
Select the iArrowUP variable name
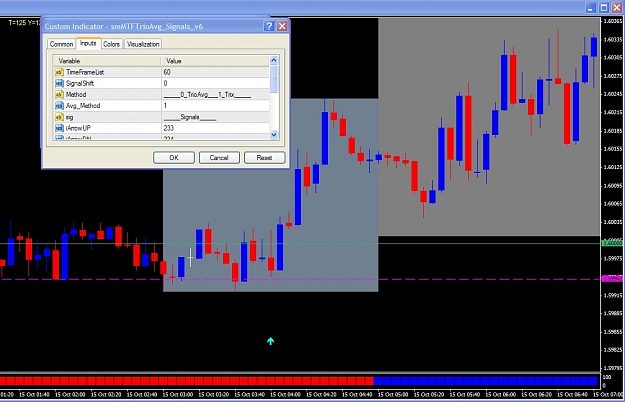click(78, 128)
